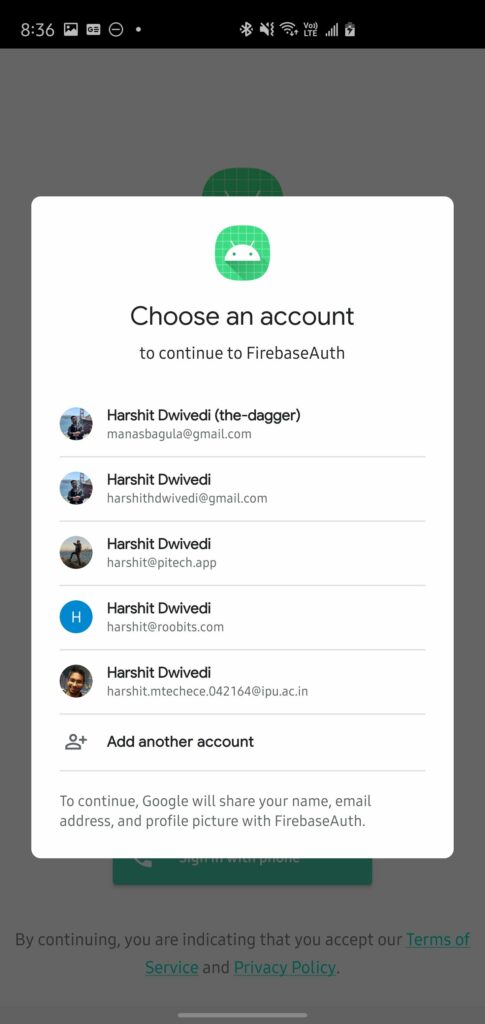Image resolution: width=485 pixels, height=1024 pixels.
Task: Open the Privacy Policy link
Action: 285,967
